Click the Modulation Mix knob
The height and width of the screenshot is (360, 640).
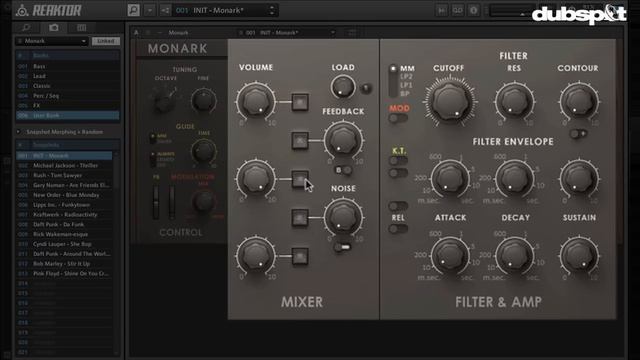[x=204, y=201]
